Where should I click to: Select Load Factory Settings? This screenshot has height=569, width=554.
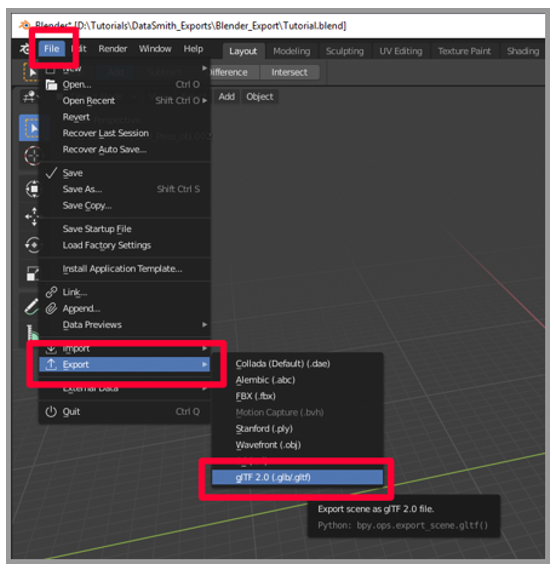tap(124, 245)
